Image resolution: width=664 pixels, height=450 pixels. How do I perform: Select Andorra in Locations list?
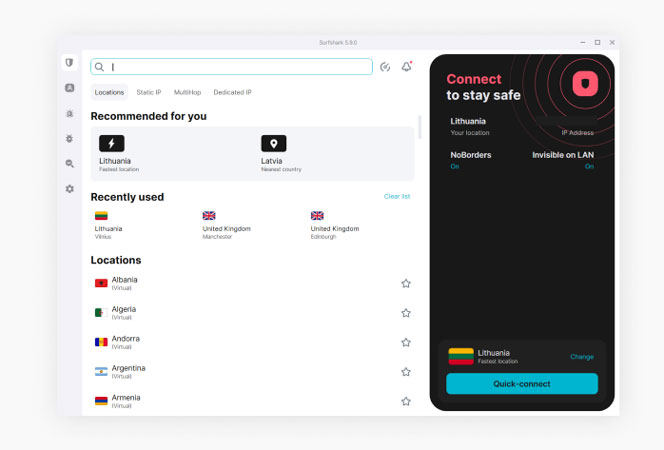252,342
